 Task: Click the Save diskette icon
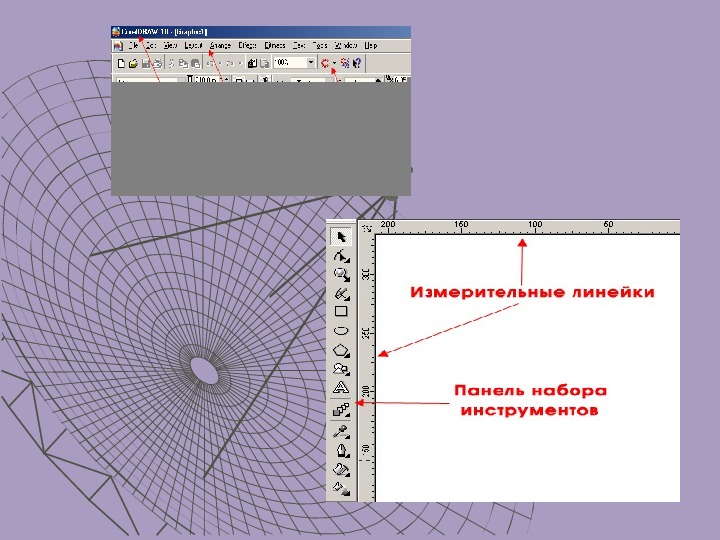[146, 63]
